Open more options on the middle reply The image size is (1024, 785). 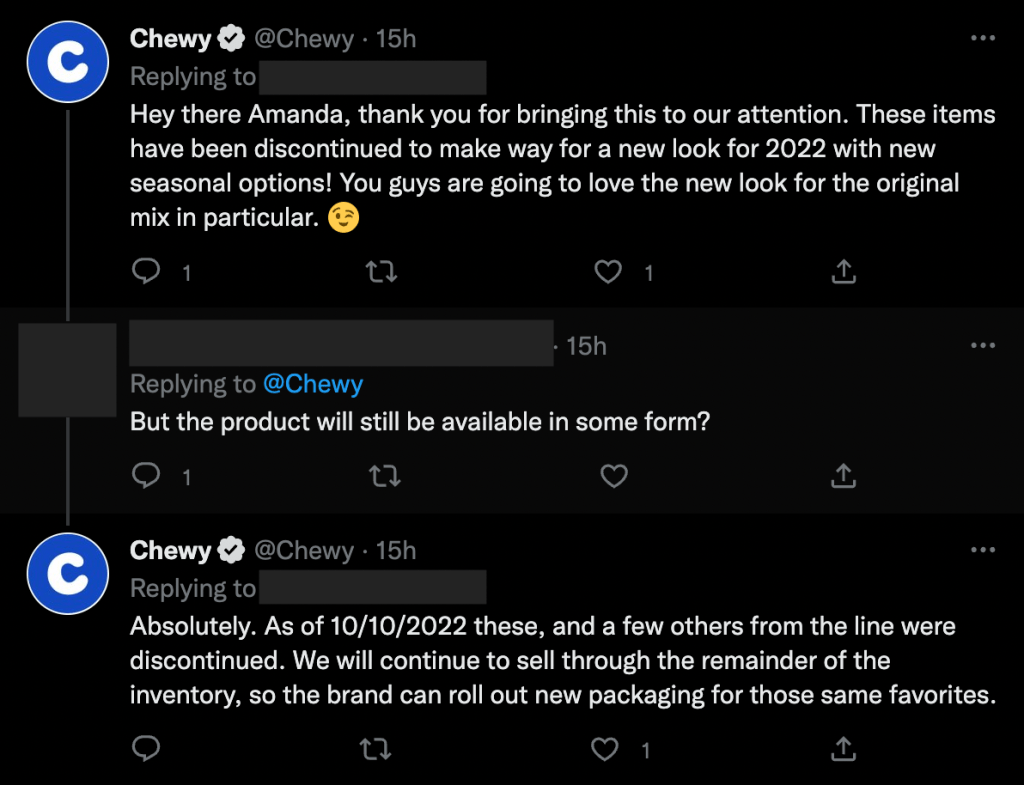coord(983,345)
